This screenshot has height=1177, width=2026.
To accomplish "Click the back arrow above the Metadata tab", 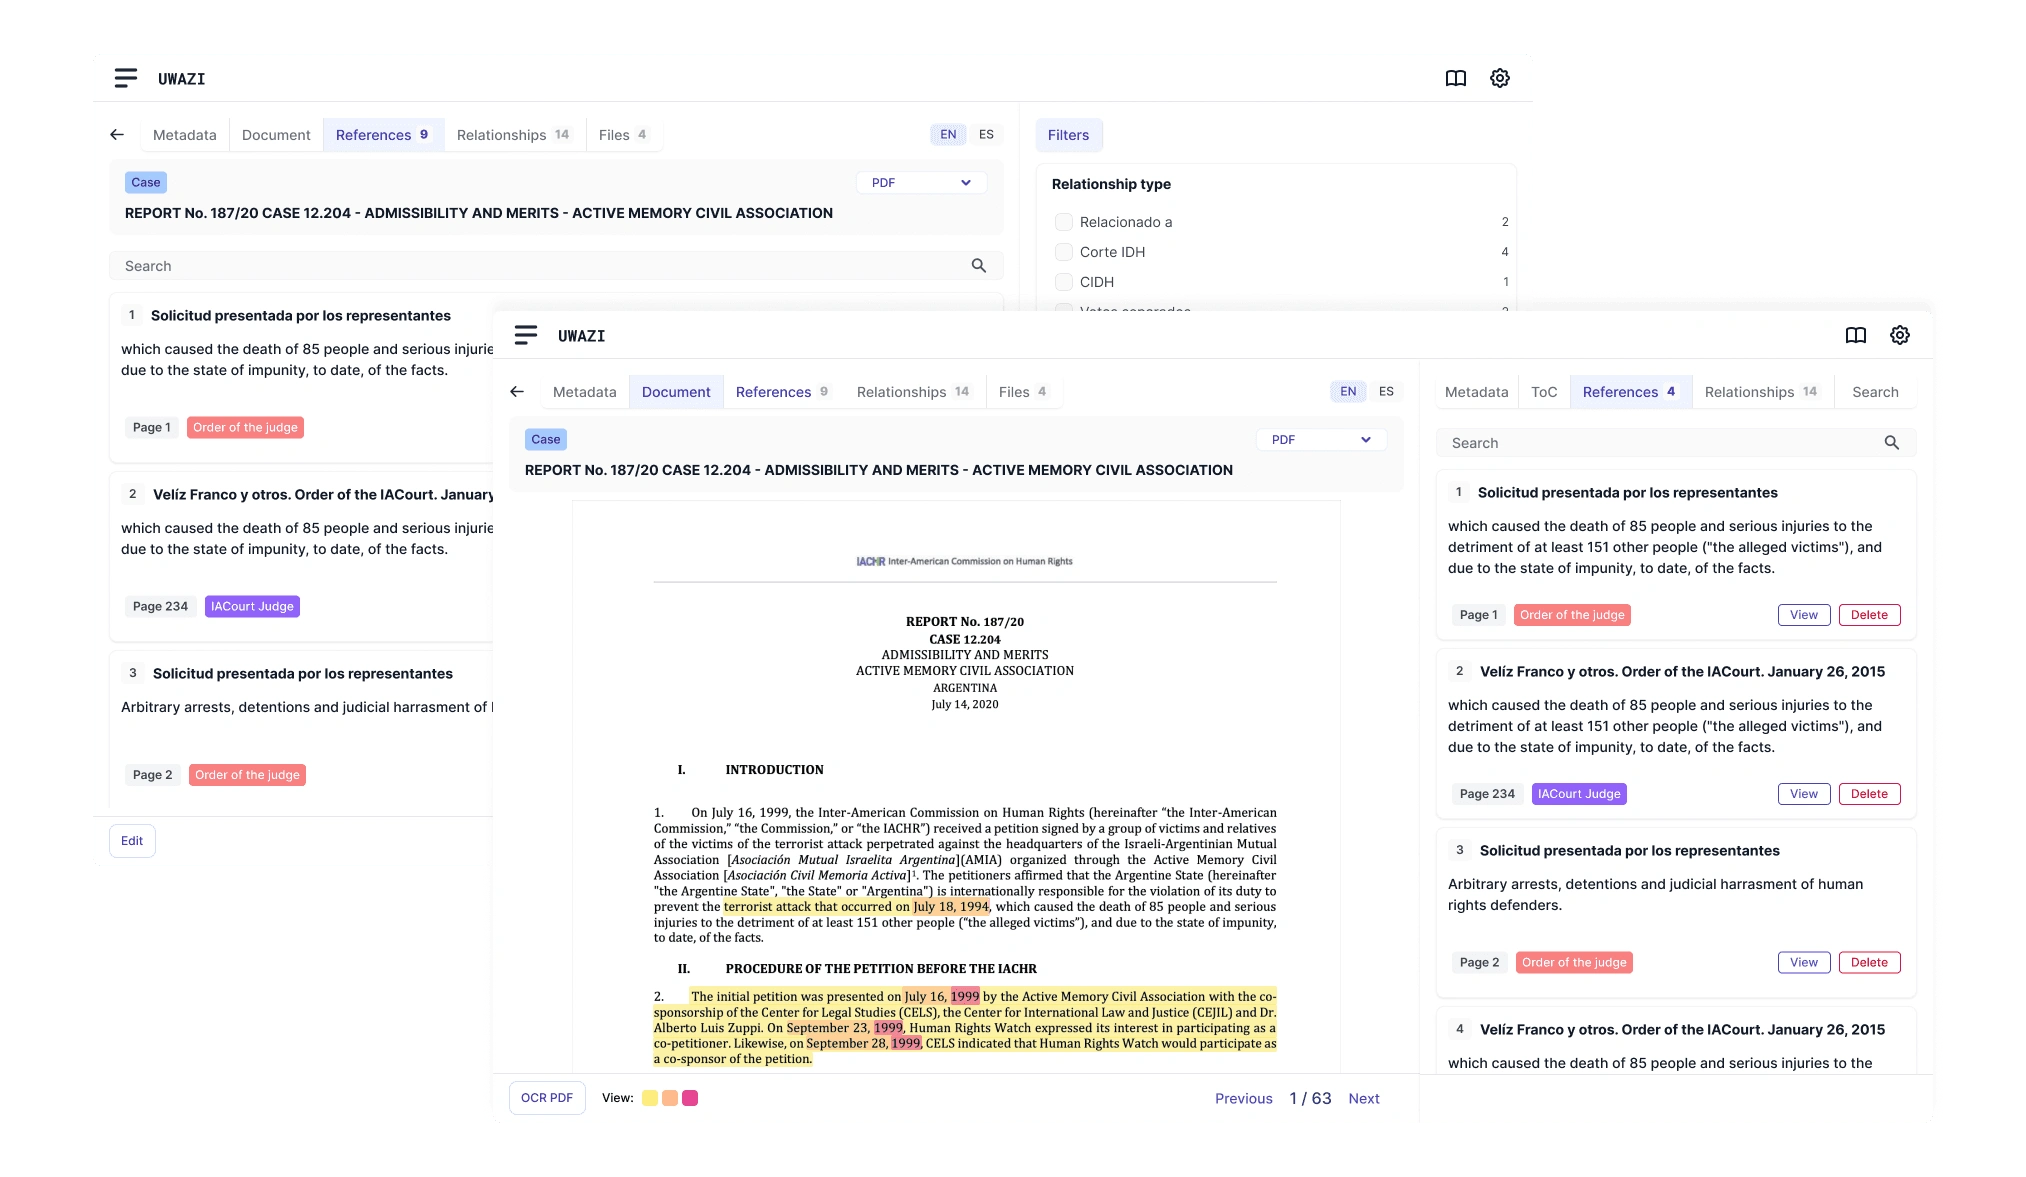I will (117, 134).
